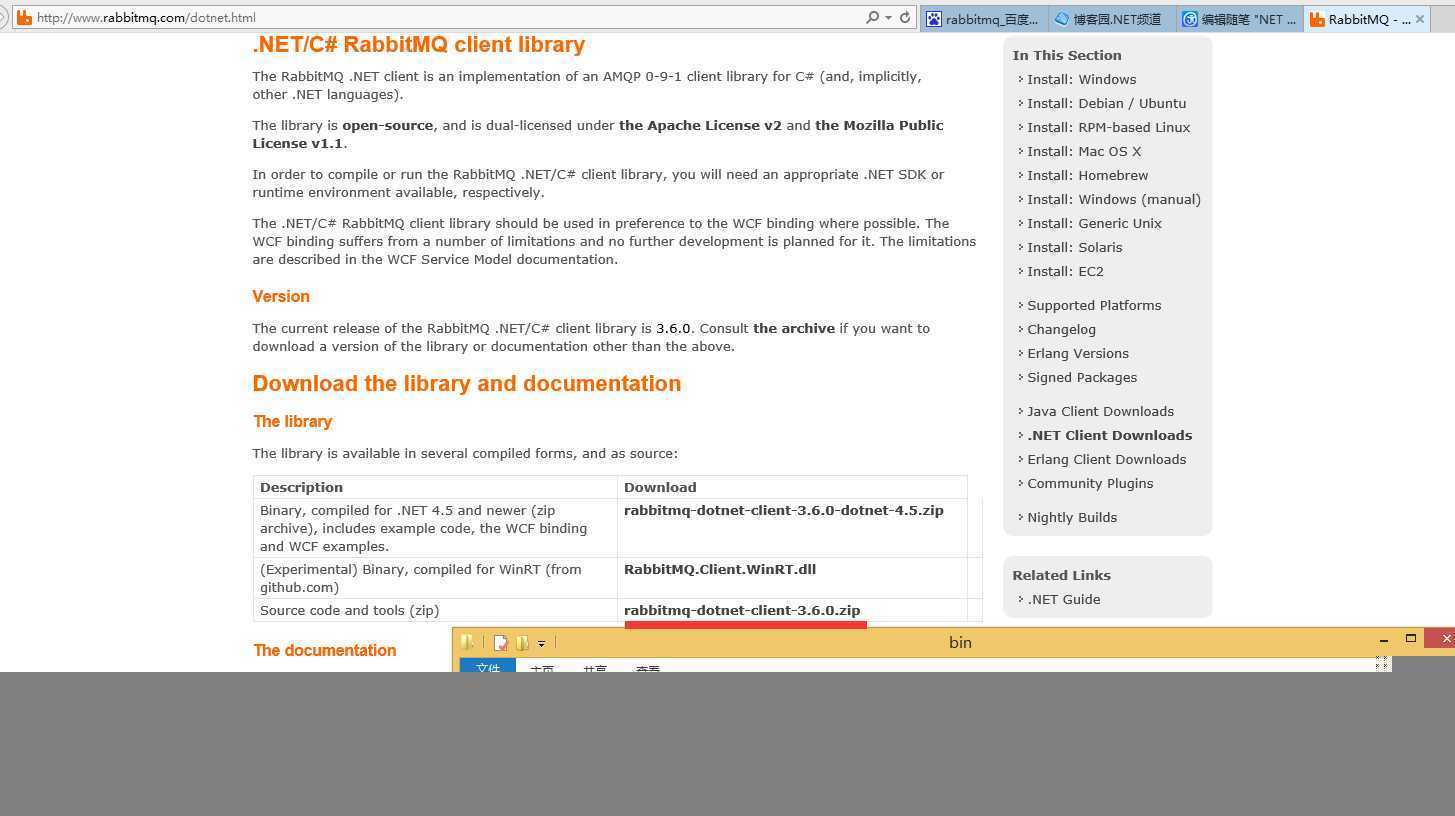1455x816 pixels.
Task: Click 'the Apache License v2' link
Action: coord(700,125)
